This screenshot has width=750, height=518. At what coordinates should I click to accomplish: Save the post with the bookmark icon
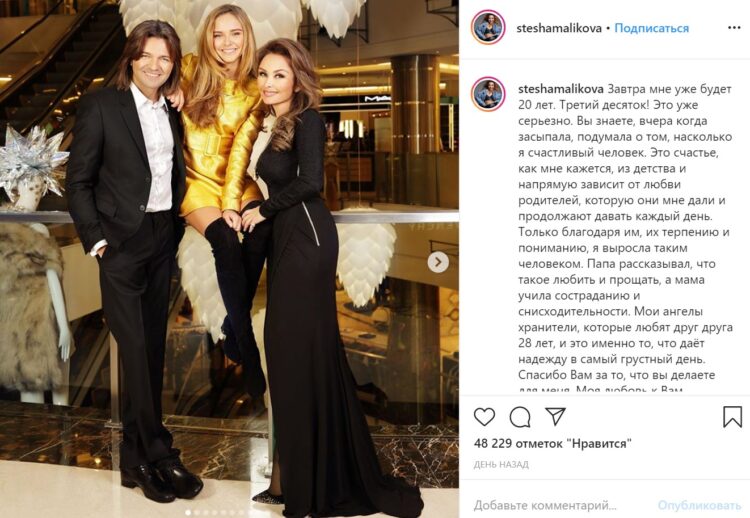[732, 417]
